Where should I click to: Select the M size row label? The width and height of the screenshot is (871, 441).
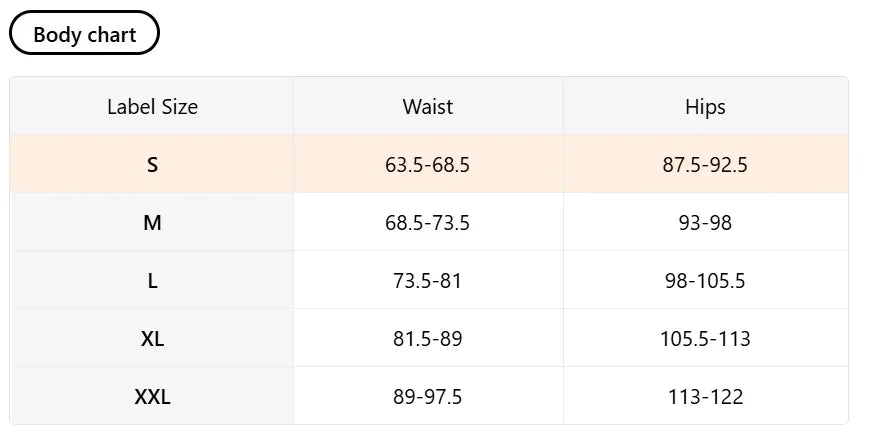pos(152,223)
